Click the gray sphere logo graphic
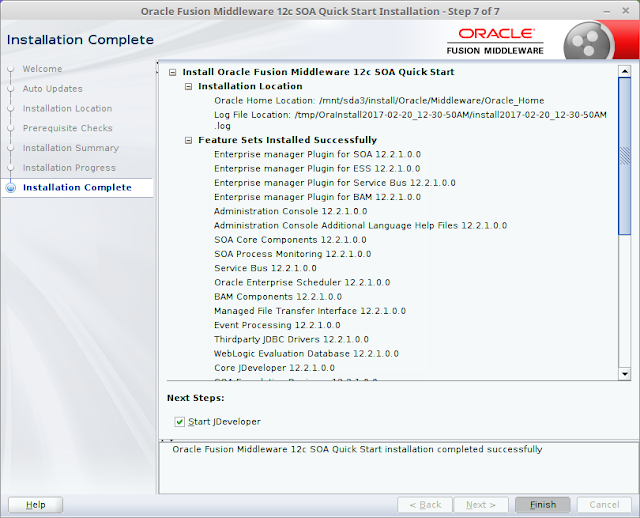 pos(587,42)
